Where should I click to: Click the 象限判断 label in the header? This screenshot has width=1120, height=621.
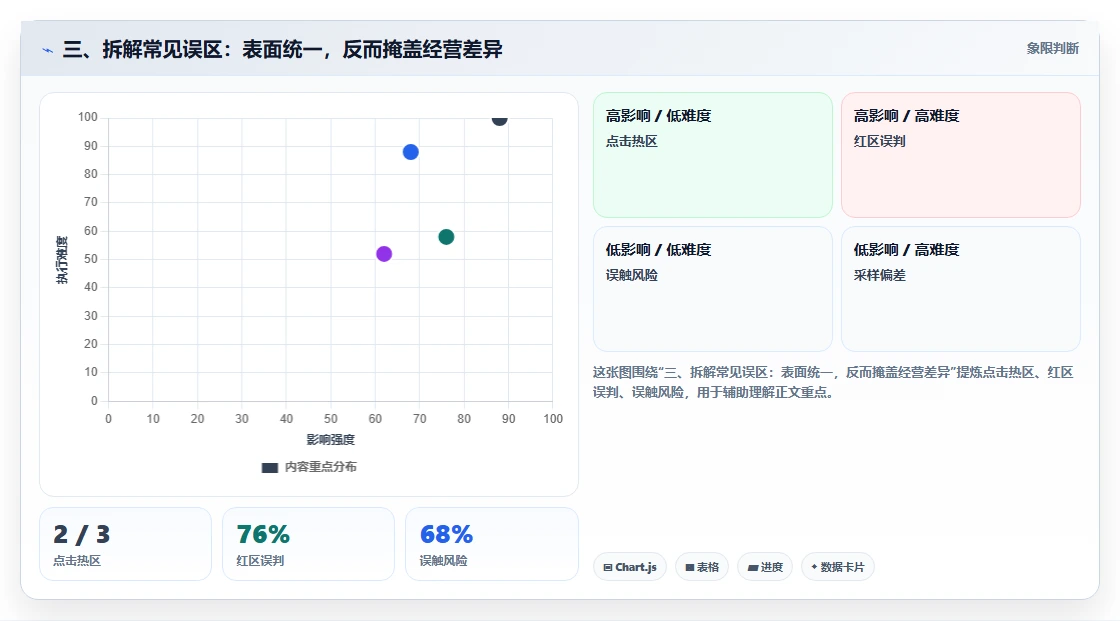[1052, 49]
